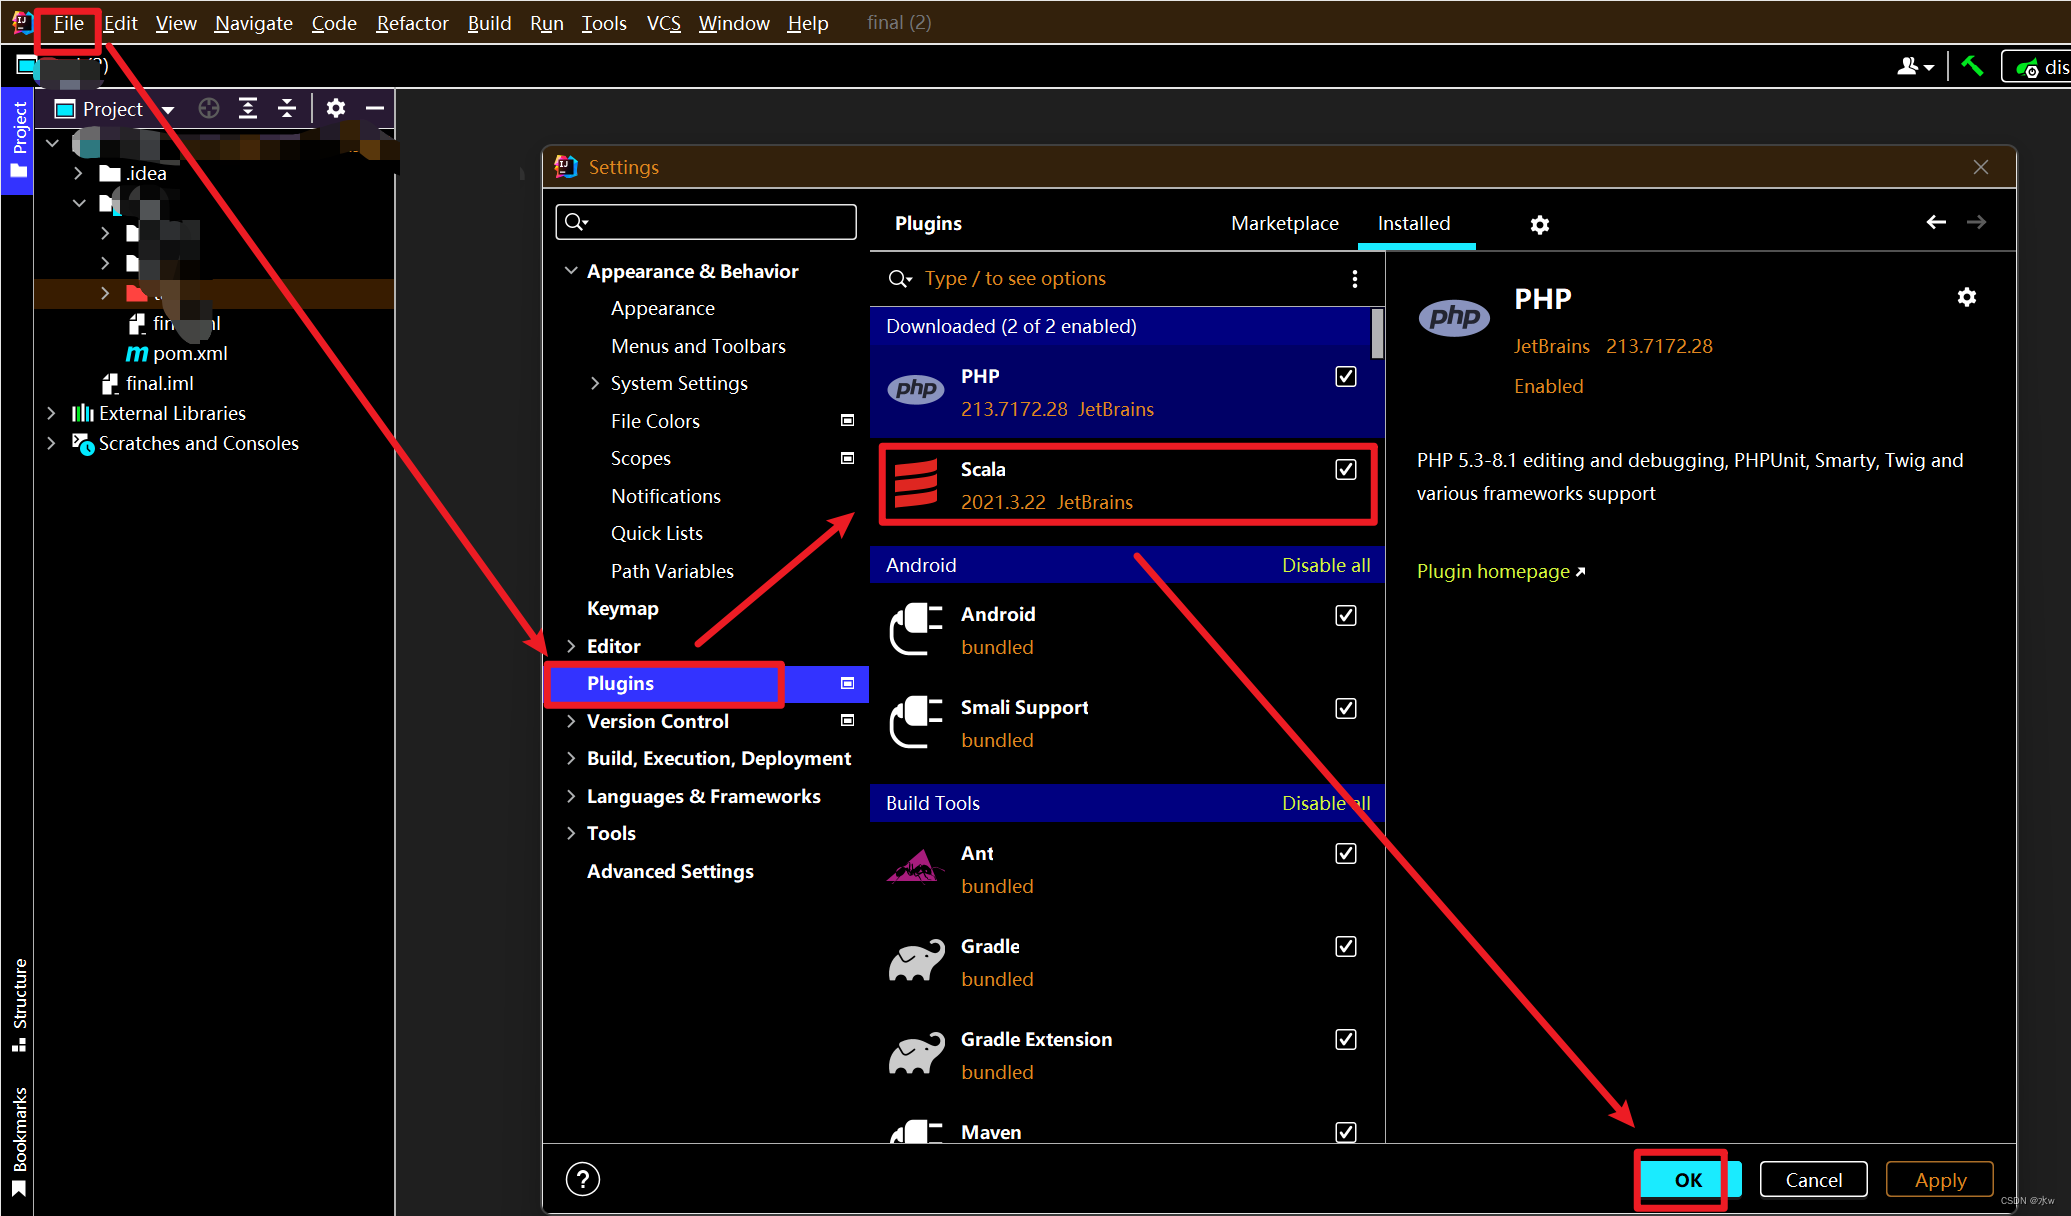Click the Apply button
The image size is (2071, 1216).
1940,1180
